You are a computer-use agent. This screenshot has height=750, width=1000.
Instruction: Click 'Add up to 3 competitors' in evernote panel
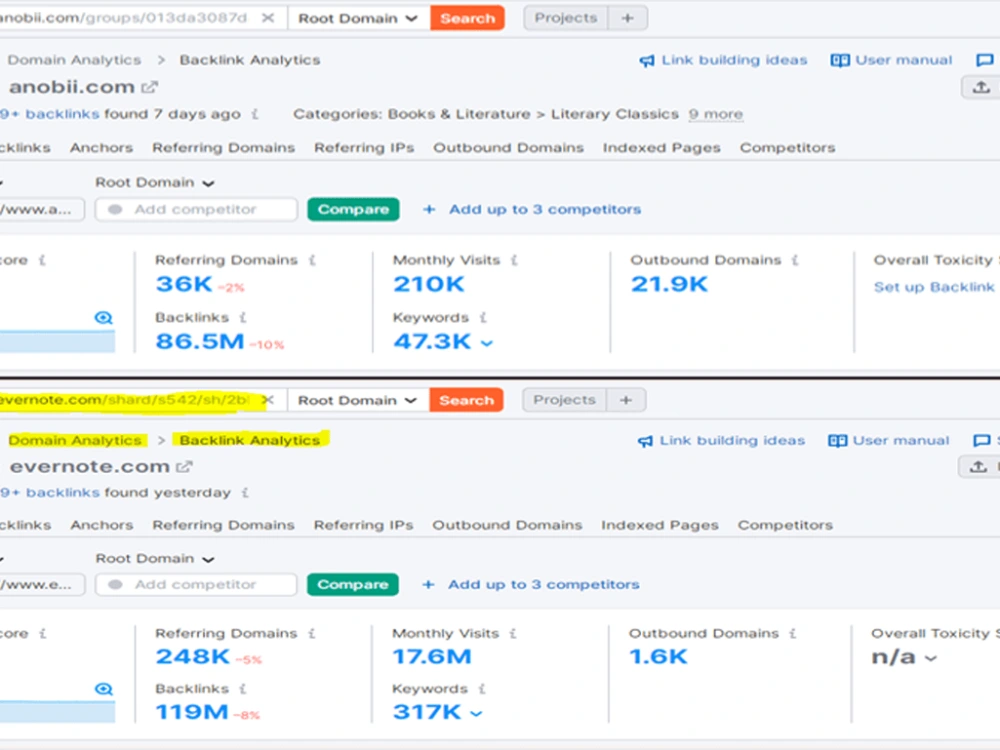coord(531,584)
